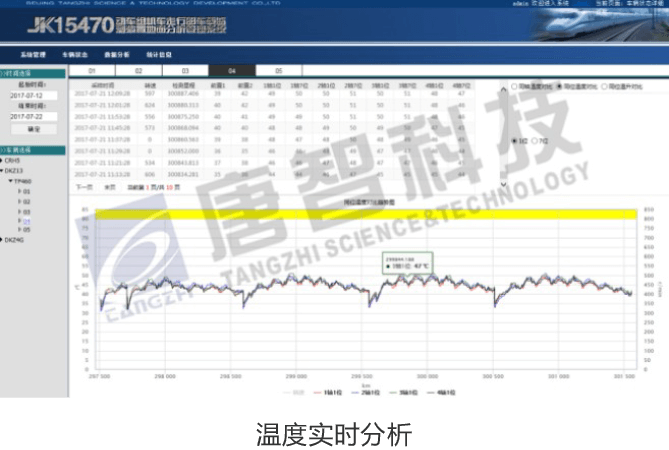Open the 车辆状态 menu
Image resolution: width=669 pixels, height=450 pixels.
point(75,55)
